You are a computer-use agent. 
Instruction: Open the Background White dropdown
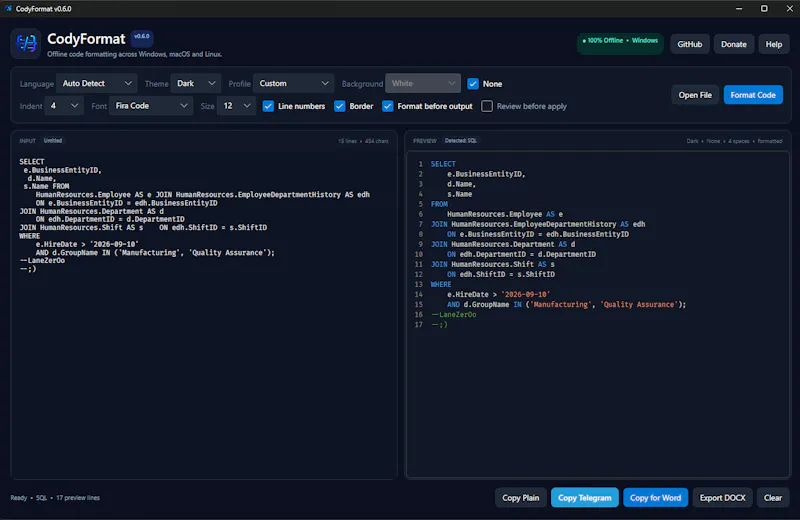[423, 83]
